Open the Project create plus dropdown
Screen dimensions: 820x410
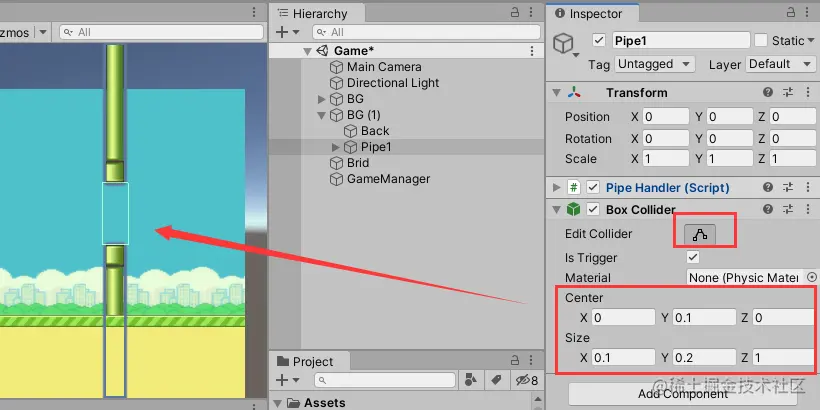pyautogui.click(x=287, y=380)
